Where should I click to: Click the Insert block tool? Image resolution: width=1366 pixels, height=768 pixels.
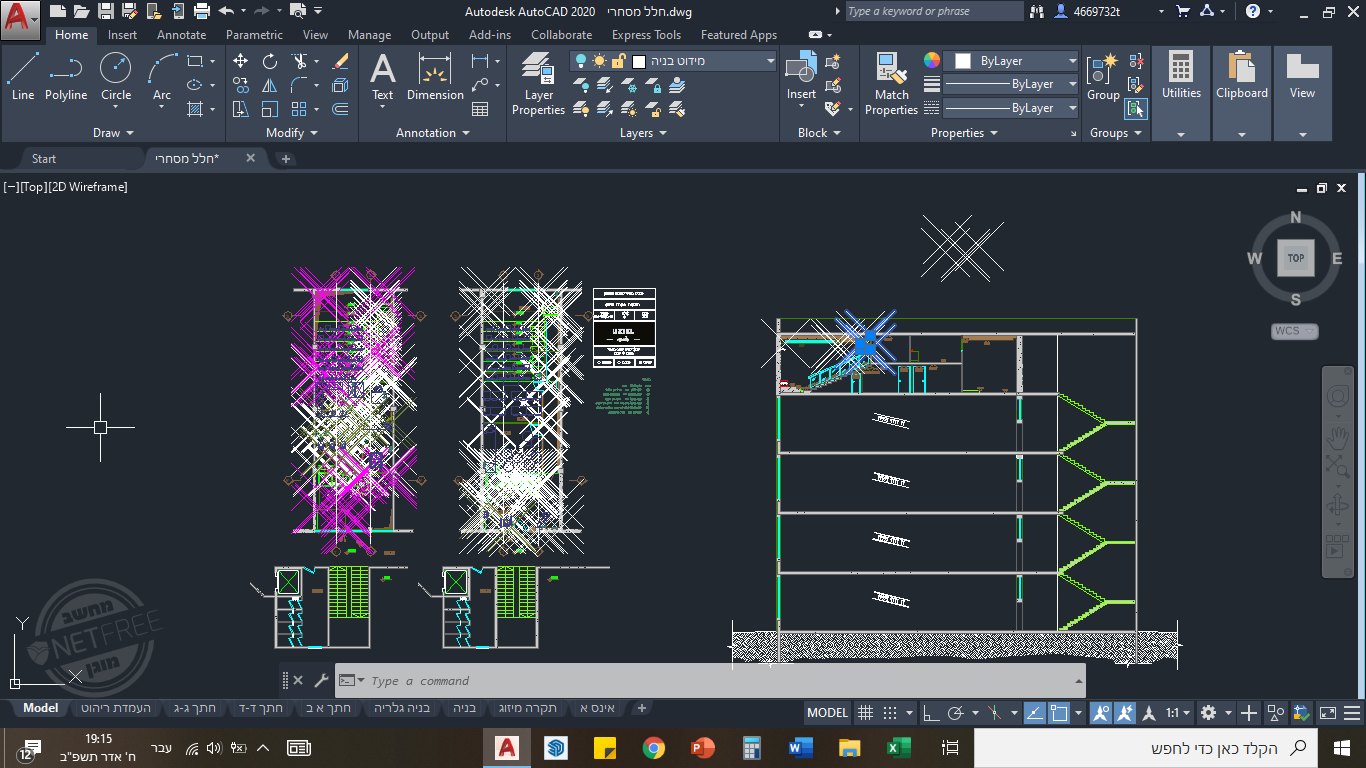[x=801, y=77]
